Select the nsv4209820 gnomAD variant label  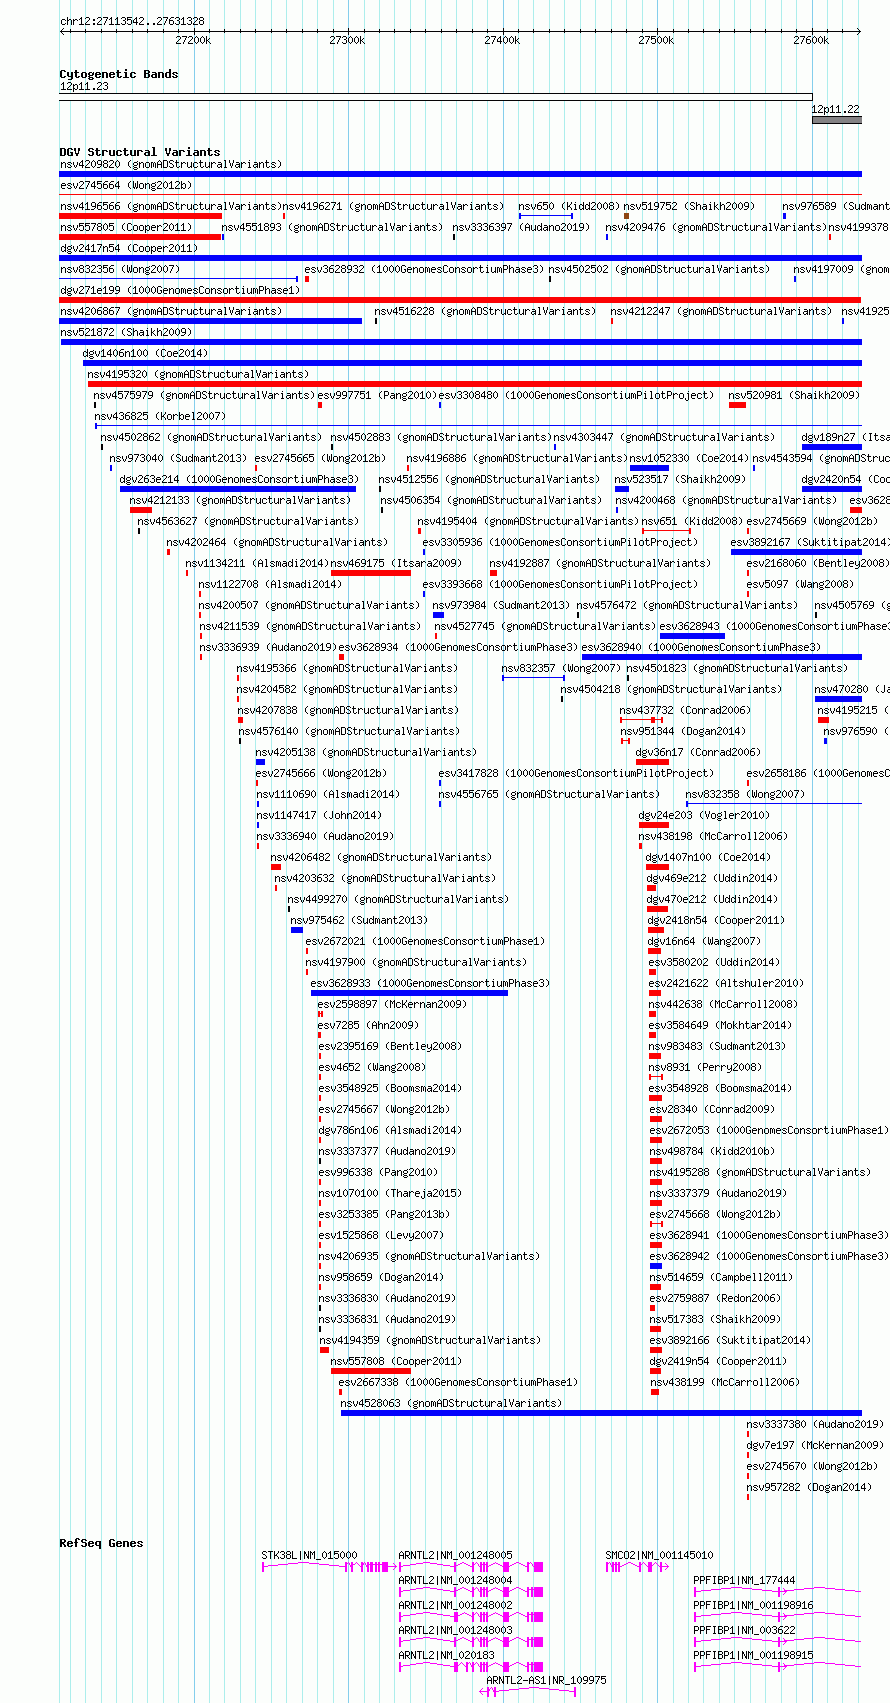click(x=171, y=164)
